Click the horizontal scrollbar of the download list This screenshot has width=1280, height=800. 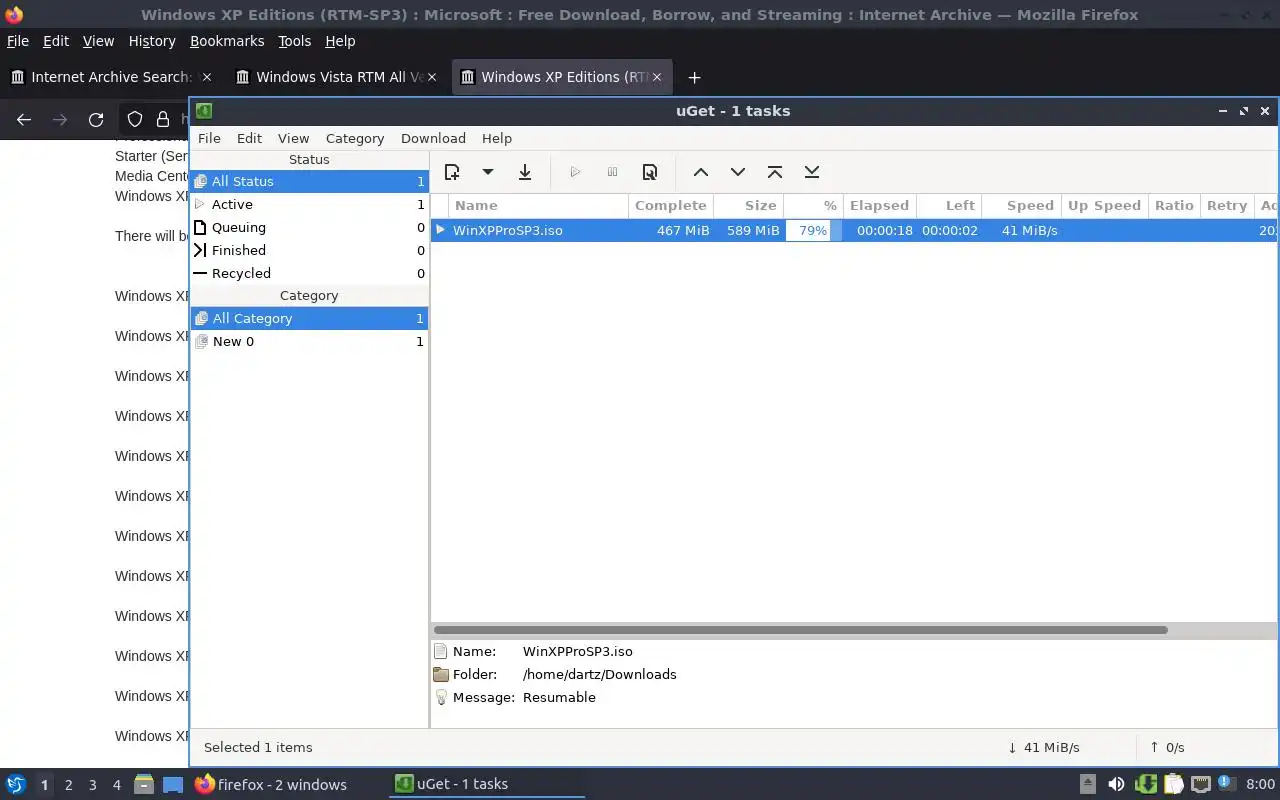[x=800, y=630]
